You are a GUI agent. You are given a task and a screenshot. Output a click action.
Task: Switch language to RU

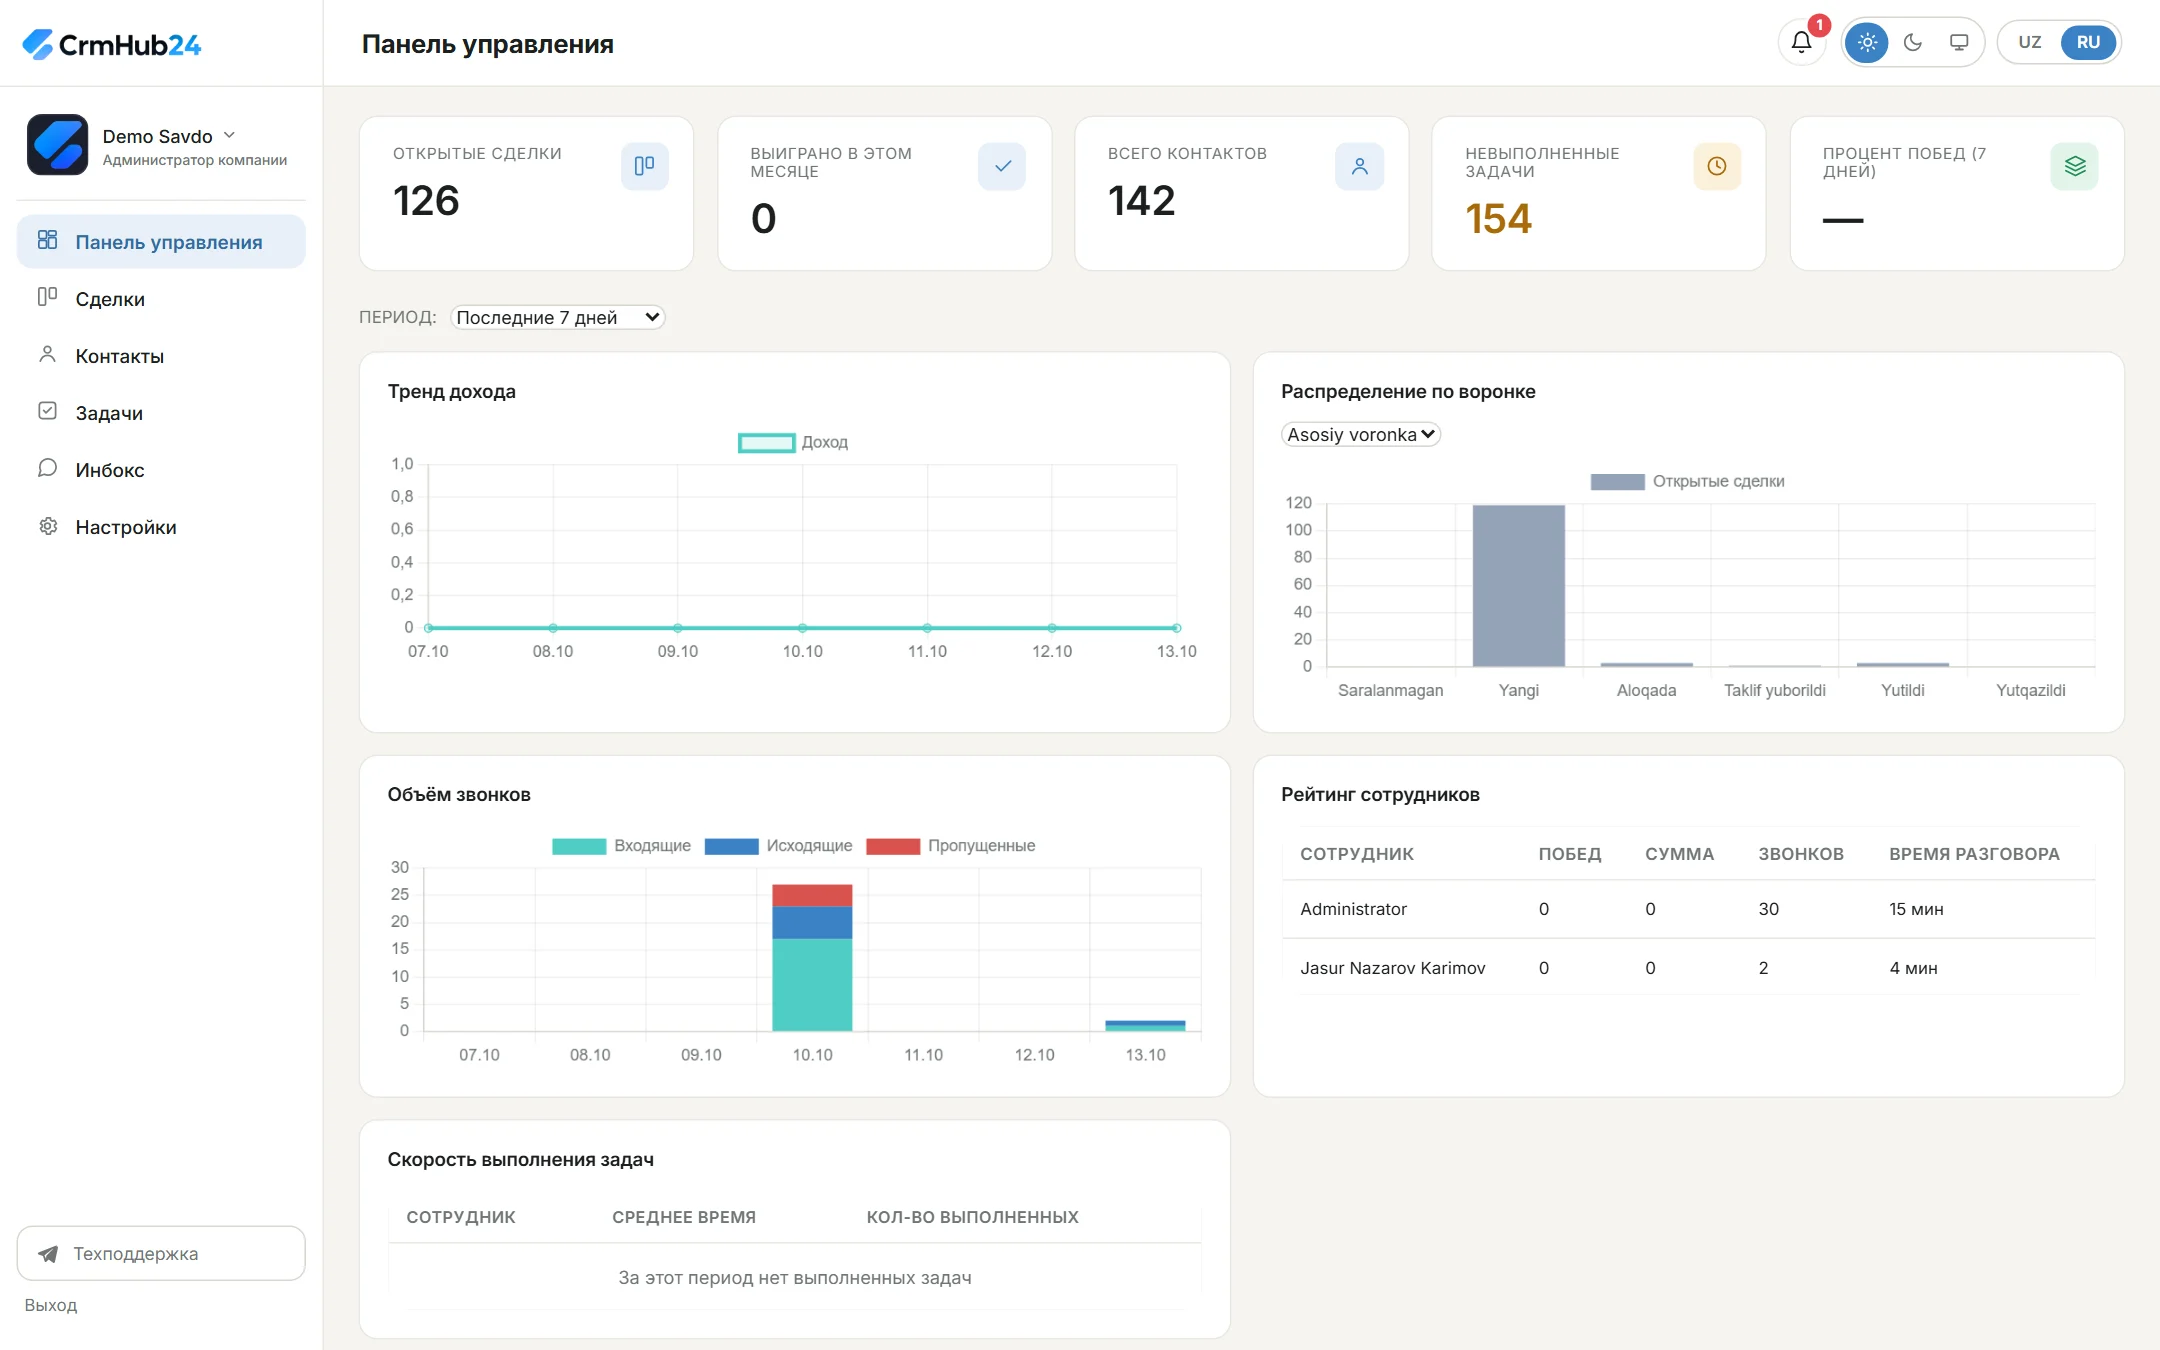2088,42
